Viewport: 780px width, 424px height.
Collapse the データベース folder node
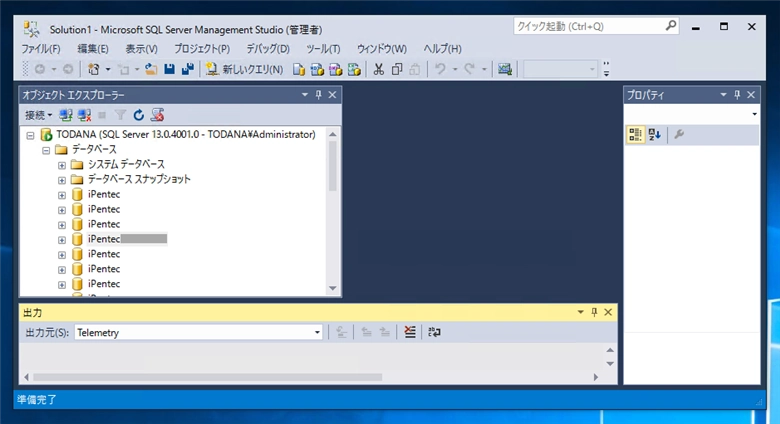[46, 150]
